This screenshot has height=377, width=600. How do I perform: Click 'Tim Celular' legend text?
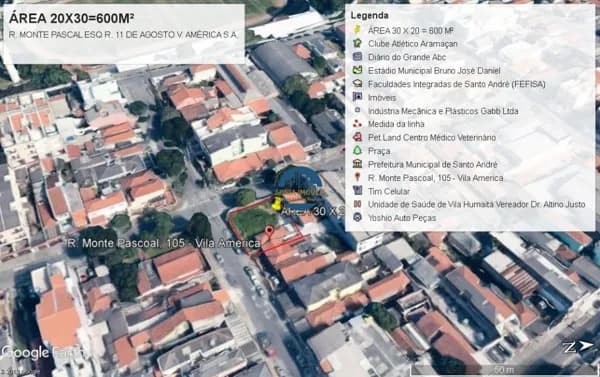point(389,191)
